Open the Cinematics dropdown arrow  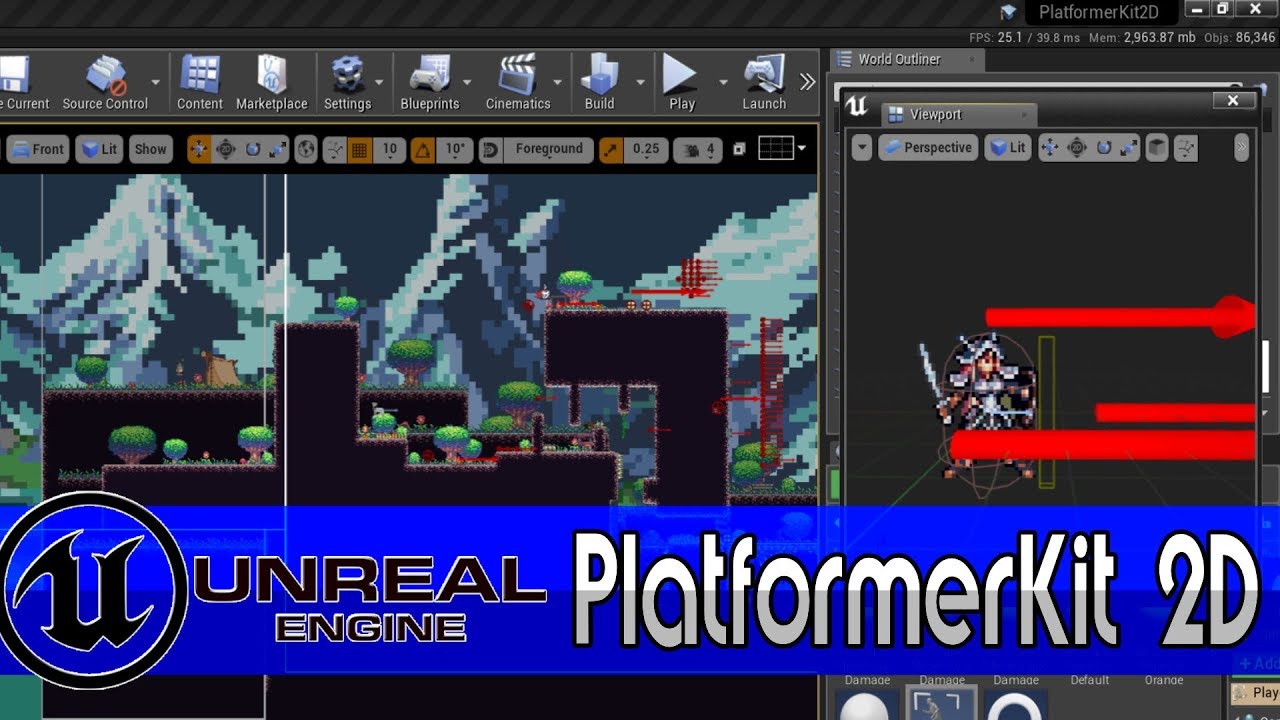[558, 82]
